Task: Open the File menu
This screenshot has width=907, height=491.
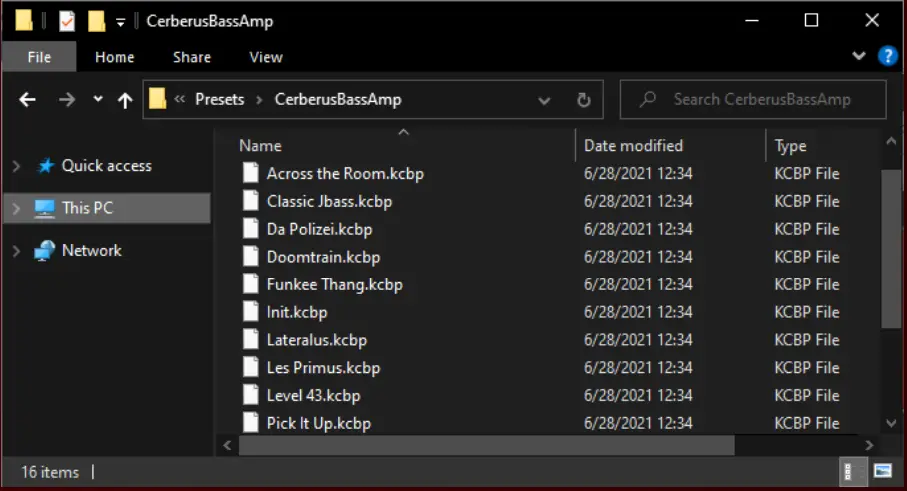Action: 39,57
